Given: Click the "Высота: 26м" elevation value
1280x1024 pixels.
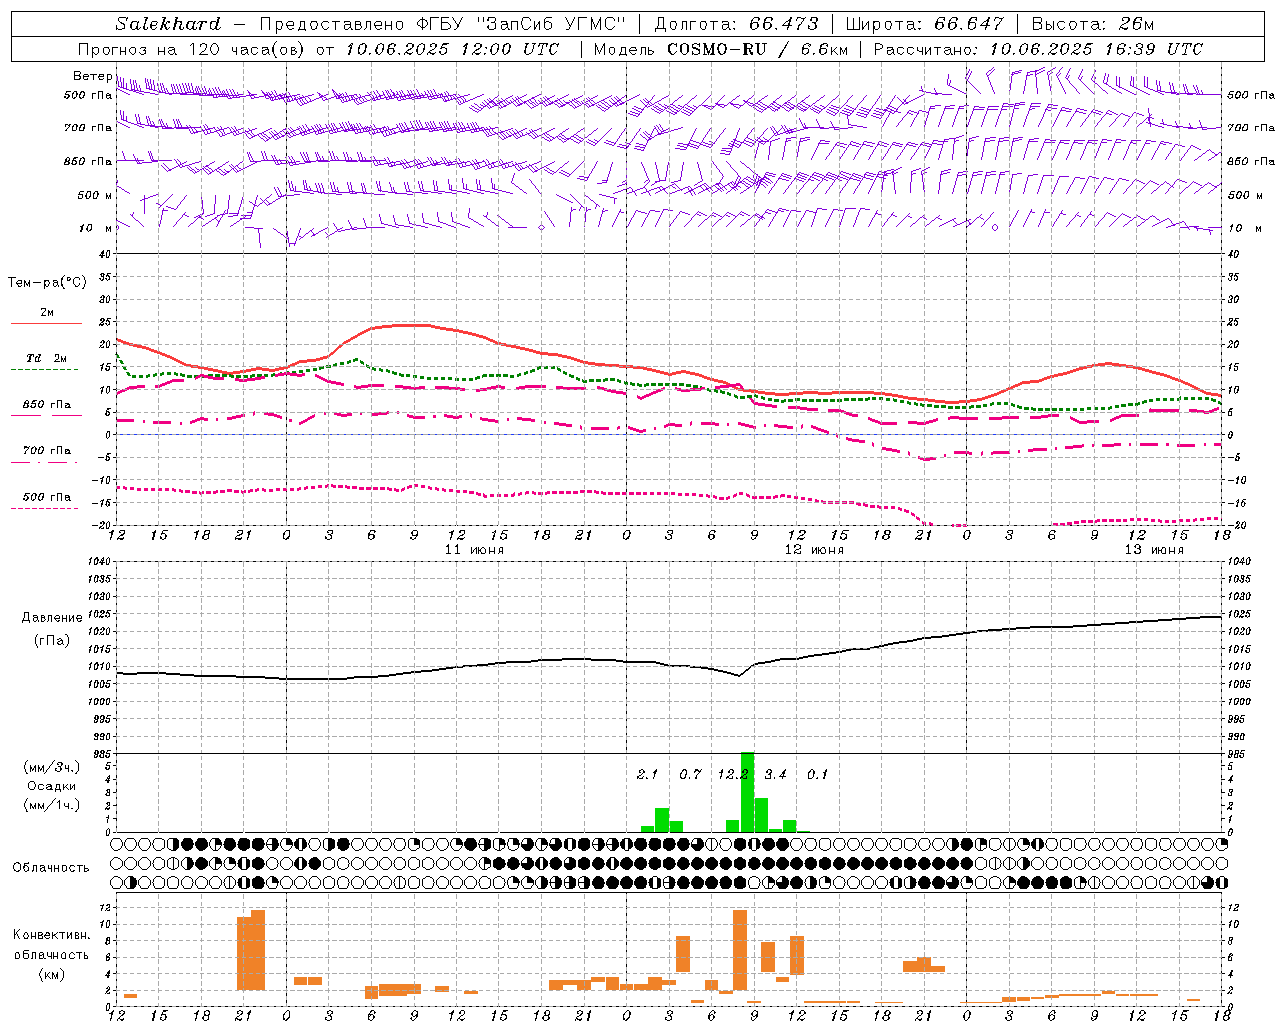Looking at the screenshot, I should pyautogui.click(x=1093, y=24).
